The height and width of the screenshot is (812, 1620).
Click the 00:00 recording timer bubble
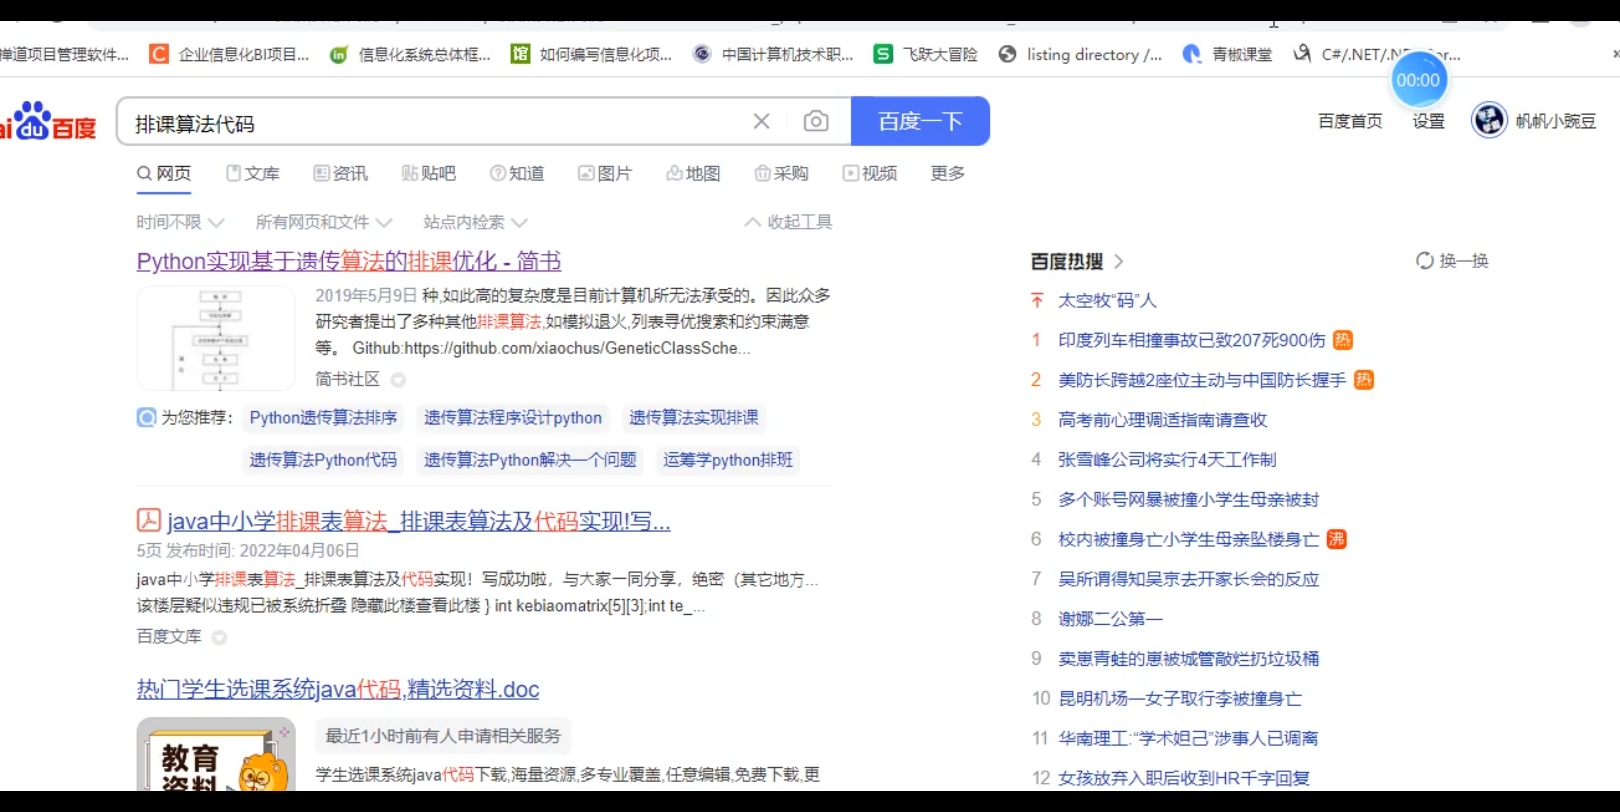(x=1418, y=80)
